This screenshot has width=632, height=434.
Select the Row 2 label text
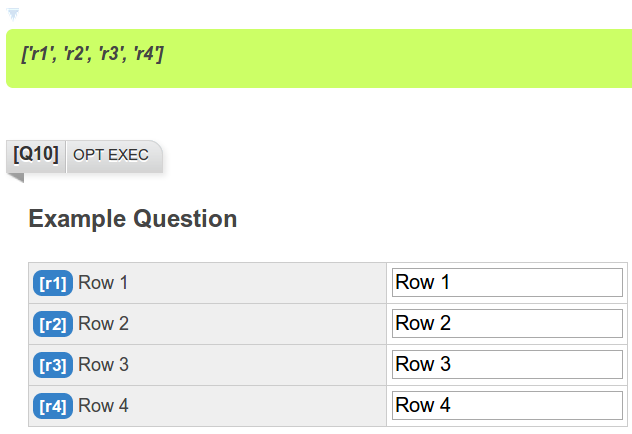click(104, 324)
